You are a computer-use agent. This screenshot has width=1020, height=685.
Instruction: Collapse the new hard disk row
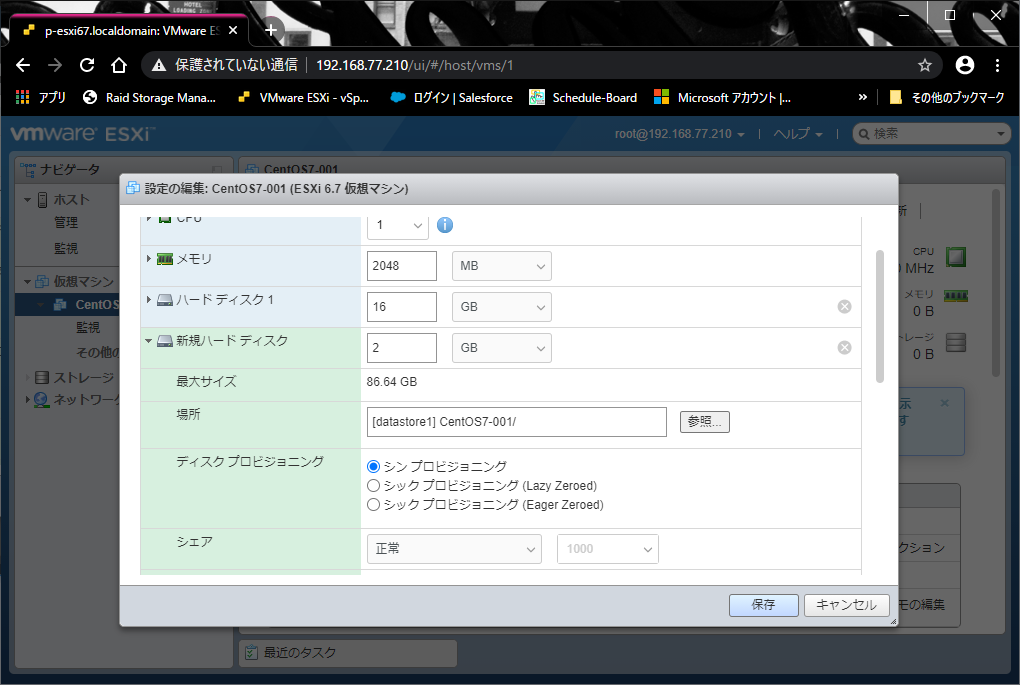(x=148, y=341)
